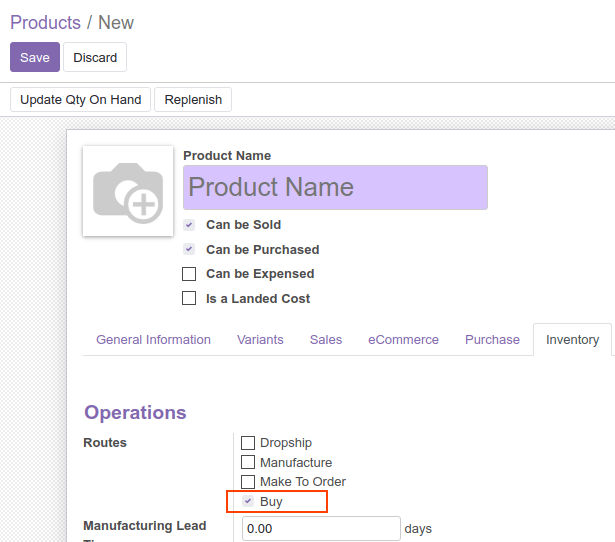Go back to Products breadcrumb
The image size is (615, 542).
[45, 22]
